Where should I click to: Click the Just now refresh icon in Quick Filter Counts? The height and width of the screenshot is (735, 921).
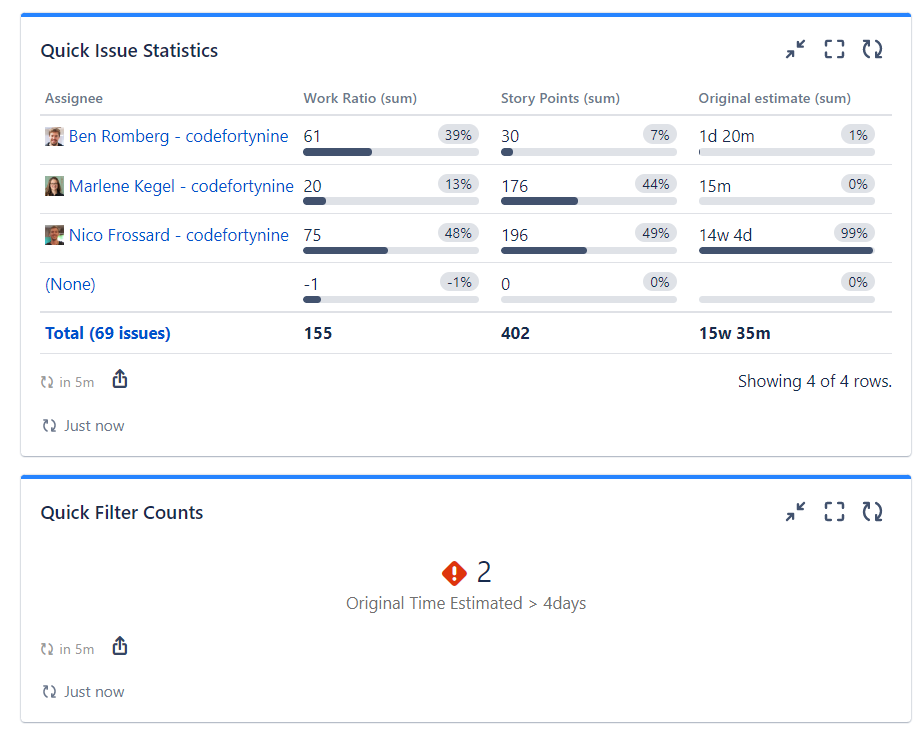(48, 691)
